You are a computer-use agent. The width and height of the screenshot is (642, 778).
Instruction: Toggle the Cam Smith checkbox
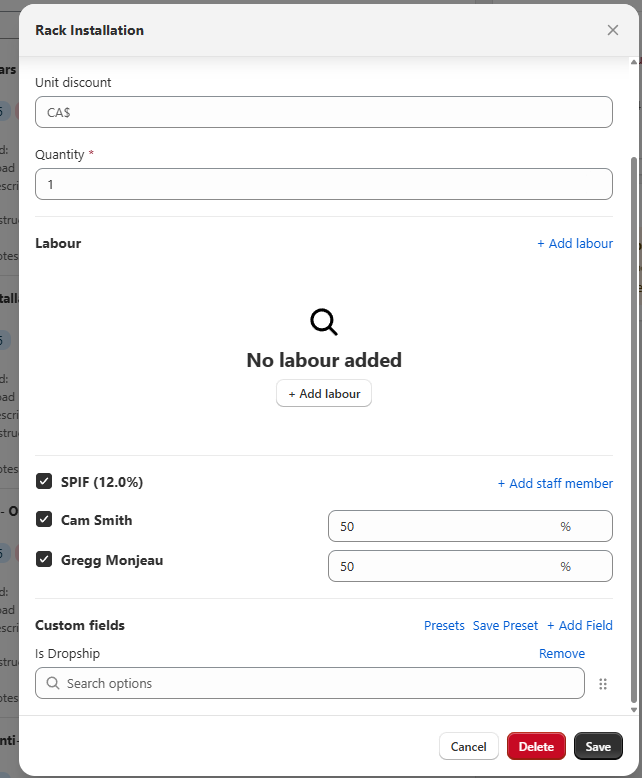pos(44,520)
